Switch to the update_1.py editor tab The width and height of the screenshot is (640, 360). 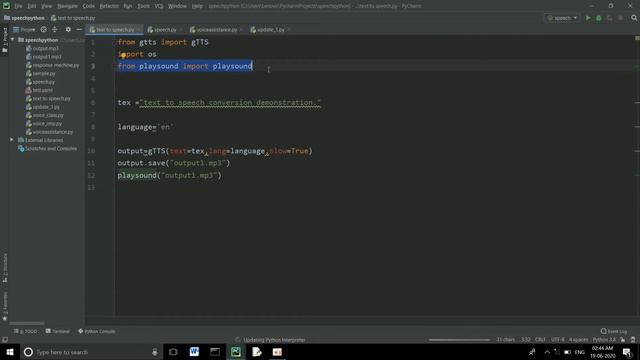tap(270, 29)
